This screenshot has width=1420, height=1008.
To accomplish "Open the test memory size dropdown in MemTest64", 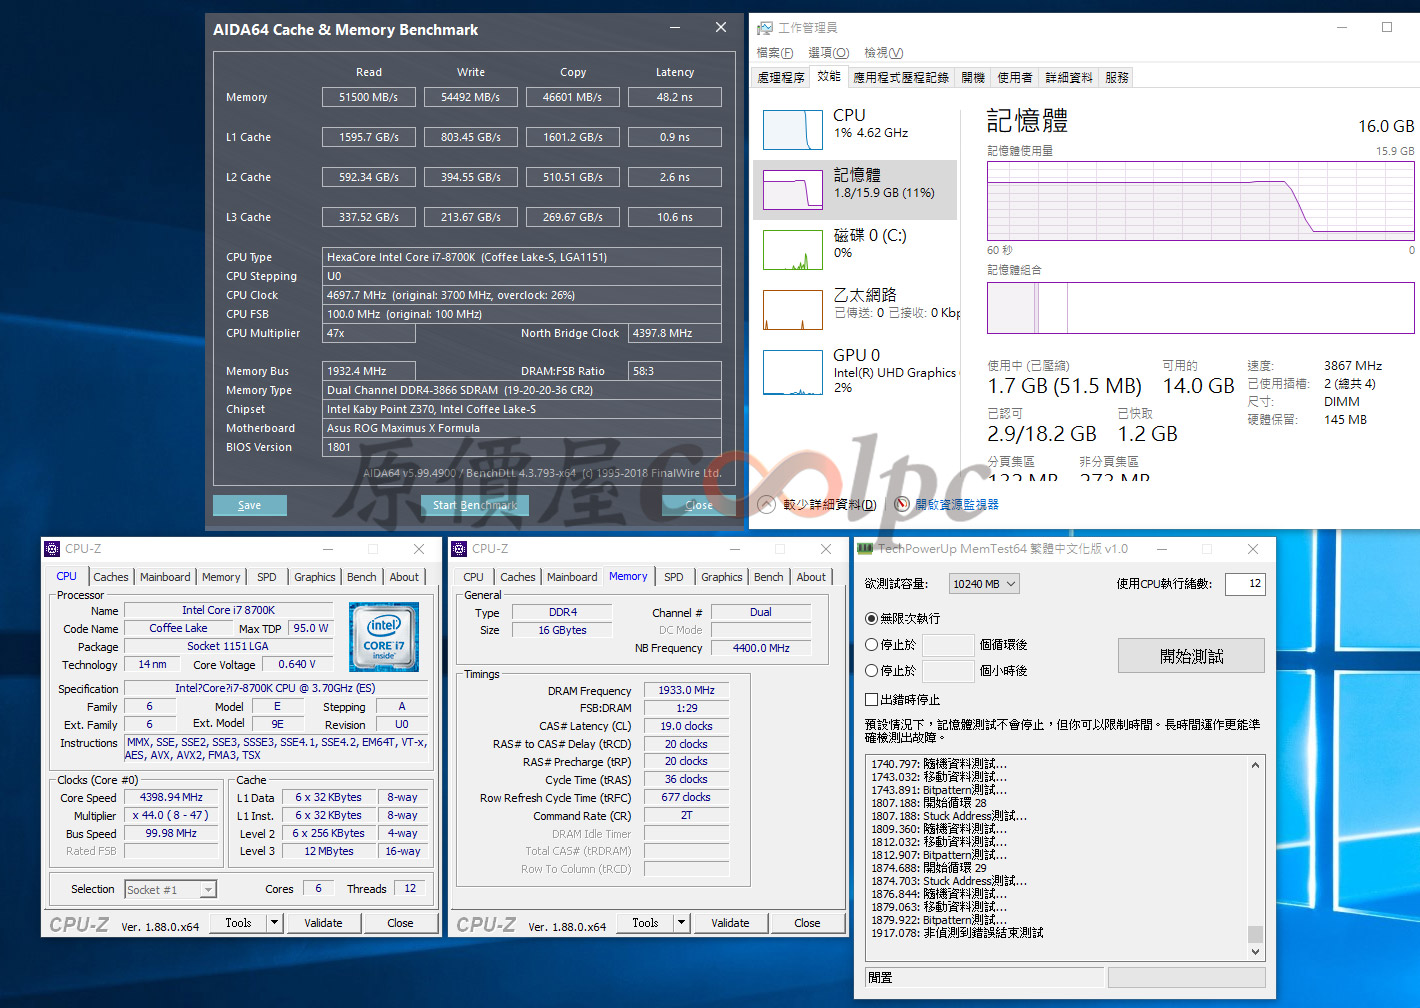I will pyautogui.click(x=984, y=584).
